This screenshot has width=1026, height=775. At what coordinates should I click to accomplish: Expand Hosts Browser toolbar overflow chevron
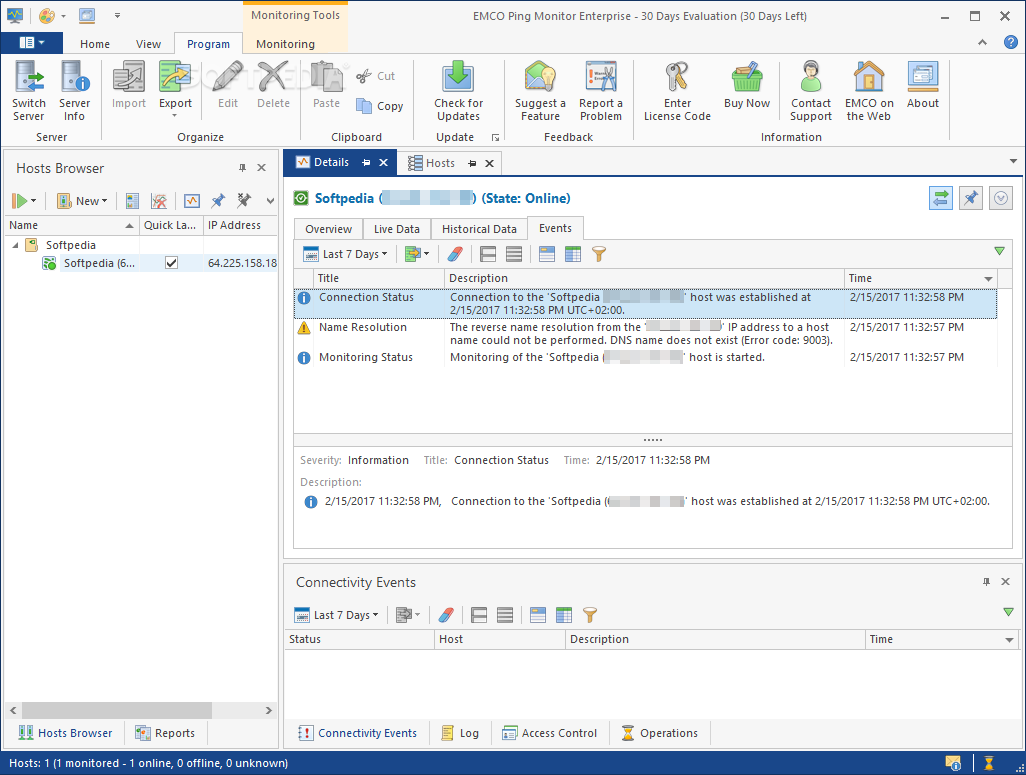tap(270, 201)
